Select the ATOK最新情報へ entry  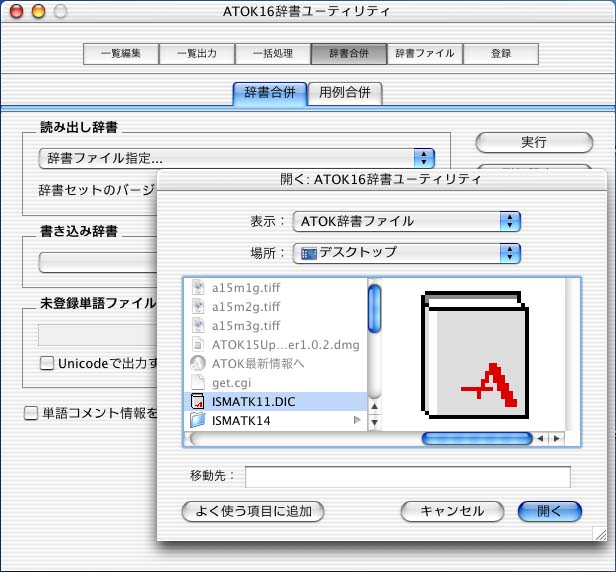258,364
